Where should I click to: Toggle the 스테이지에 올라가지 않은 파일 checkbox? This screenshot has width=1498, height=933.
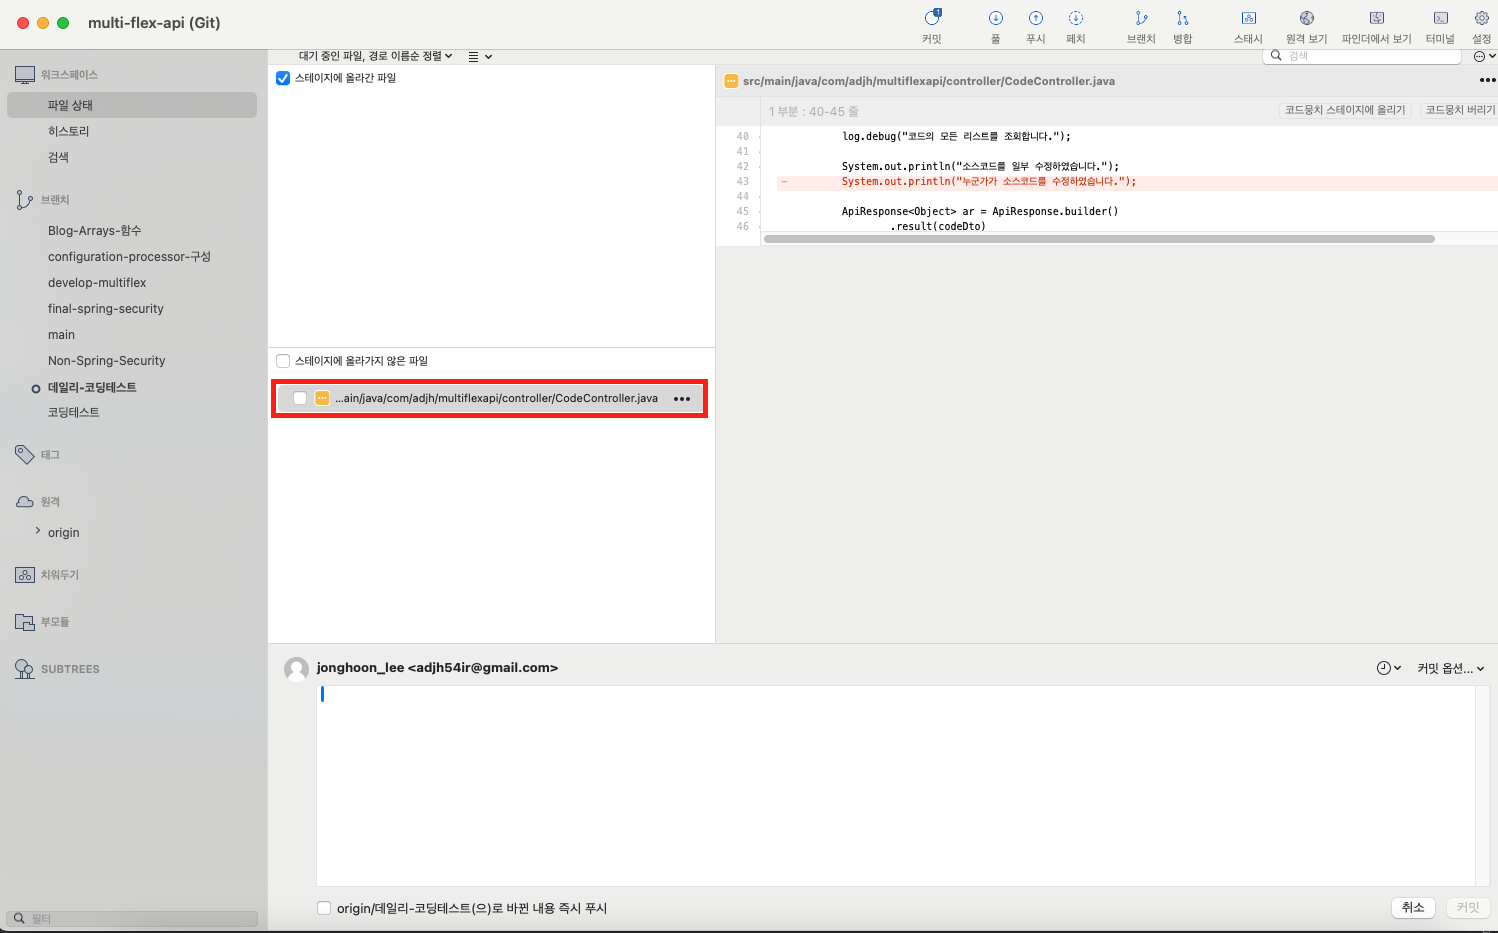(x=283, y=361)
